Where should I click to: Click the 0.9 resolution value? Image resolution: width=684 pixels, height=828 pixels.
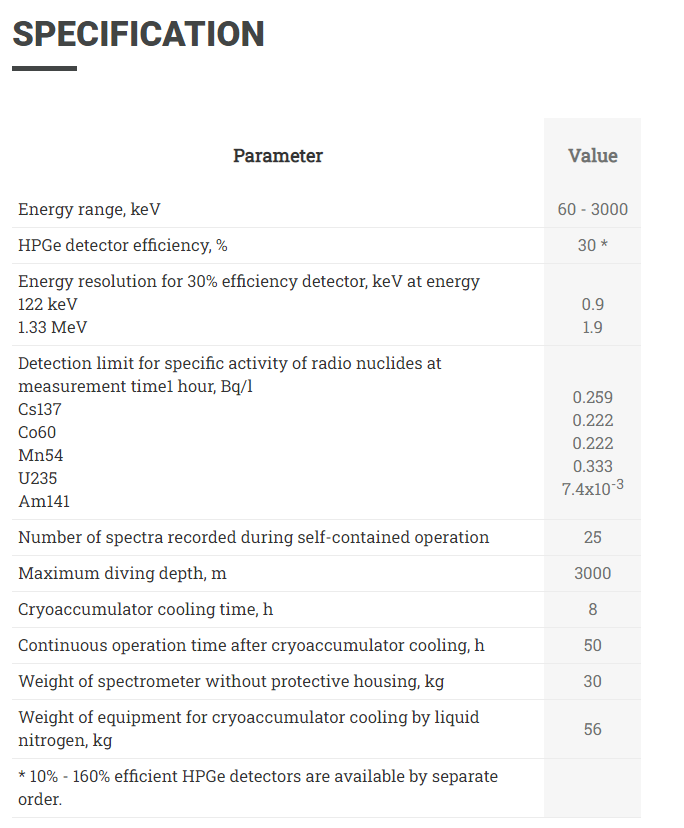pyautogui.click(x=592, y=304)
